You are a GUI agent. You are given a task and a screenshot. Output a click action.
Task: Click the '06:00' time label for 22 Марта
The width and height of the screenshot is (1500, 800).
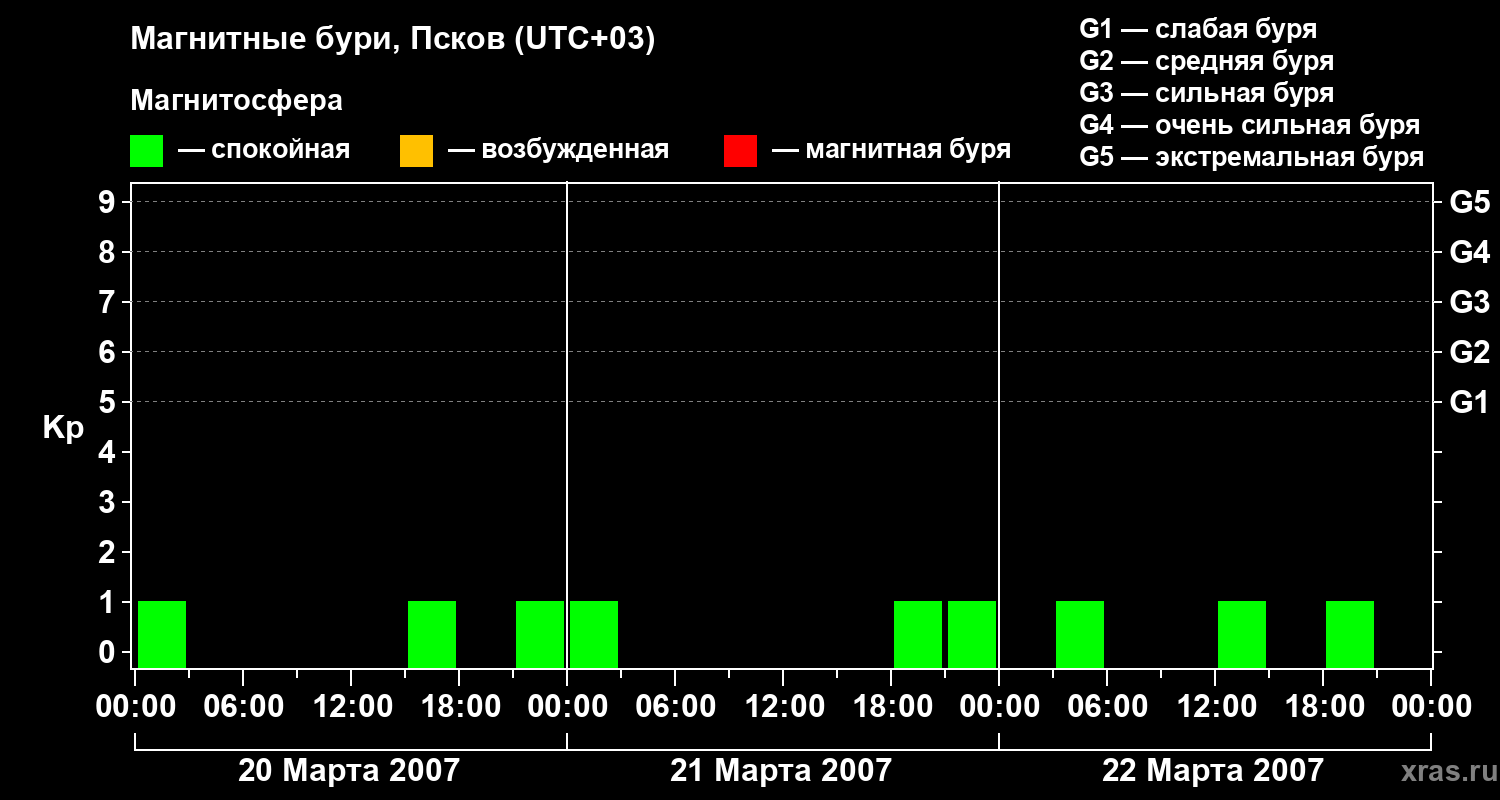click(x=1107, y=707)
